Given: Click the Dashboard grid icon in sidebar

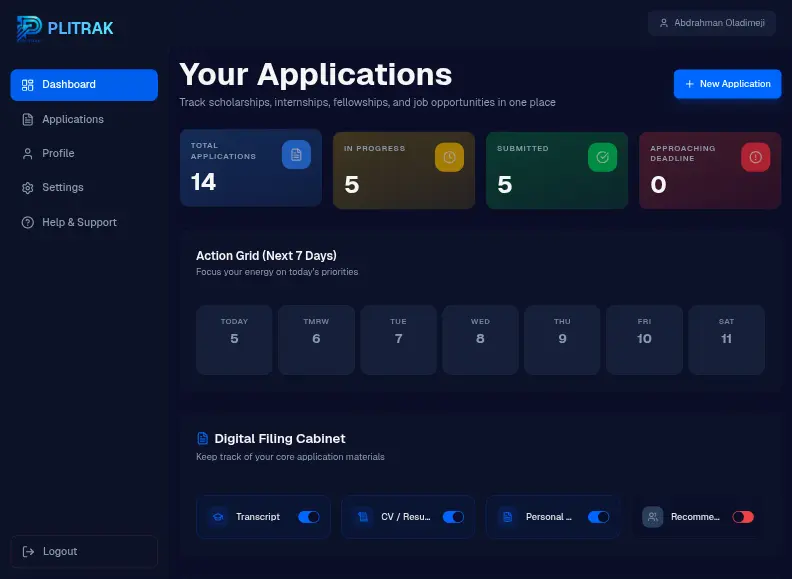Looking at the screenshot, I should click(28, 85).
